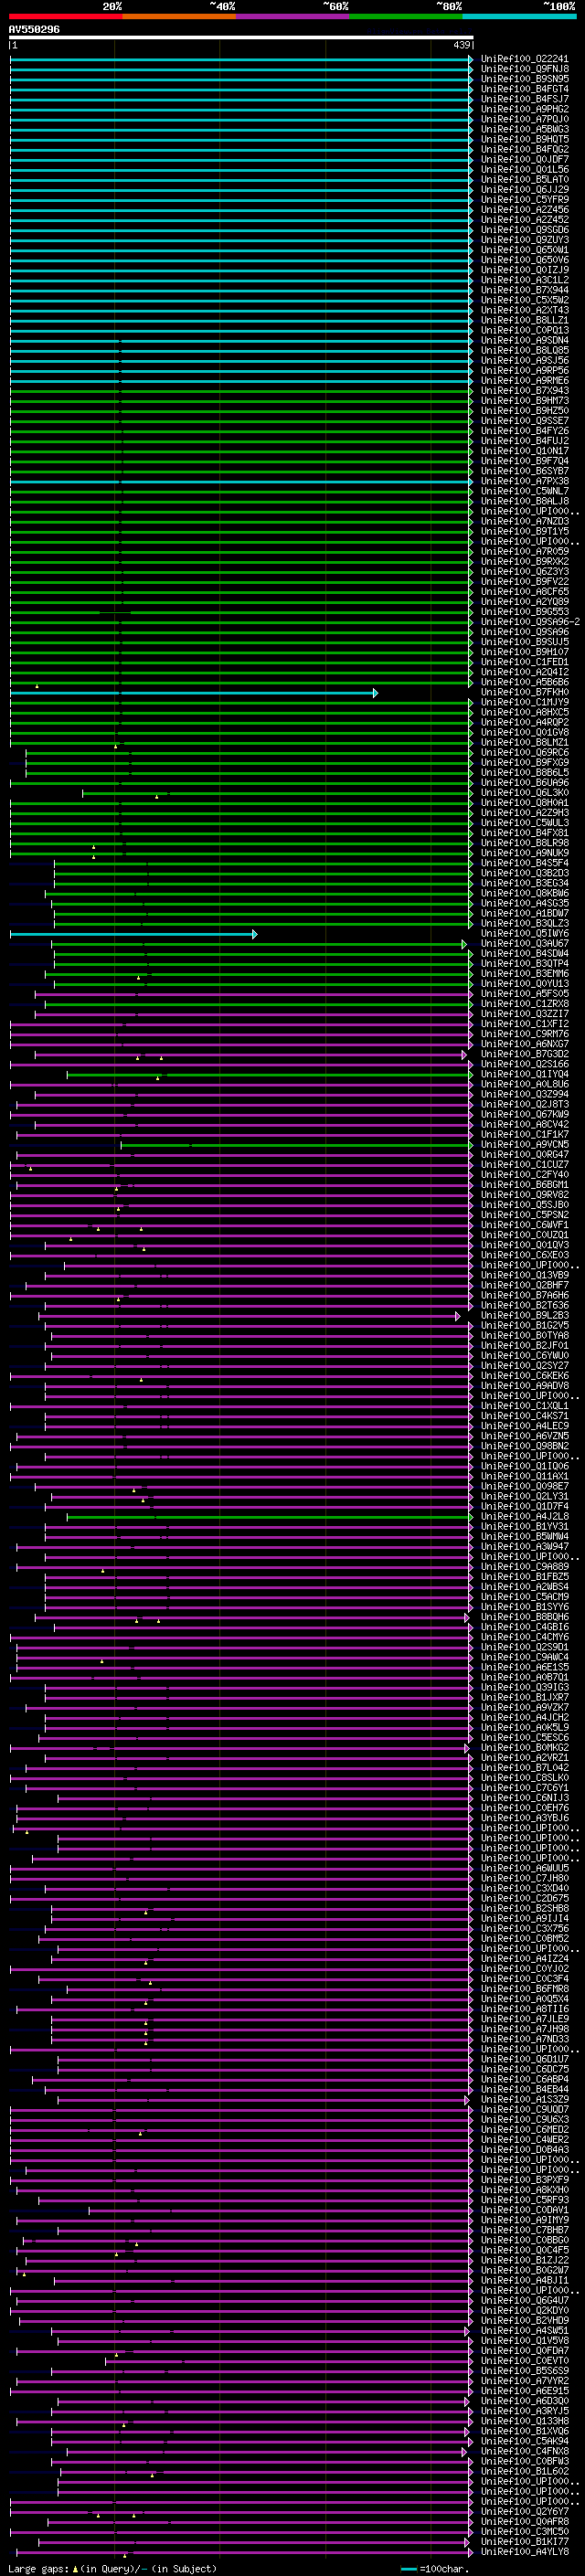The image size is (585, 2576).
Task: Select the AV558296 query name label
Action: pyautogui.click(x=34, y=29)
